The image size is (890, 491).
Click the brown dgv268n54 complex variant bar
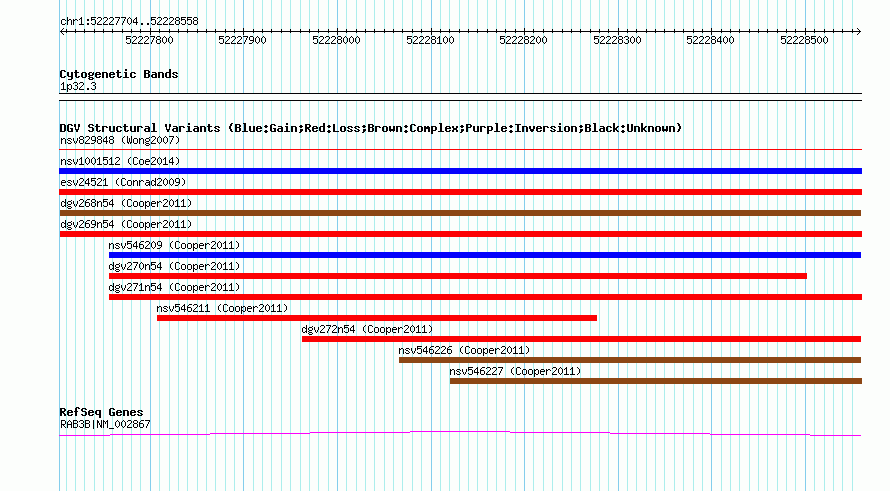[x=460, y=213]
